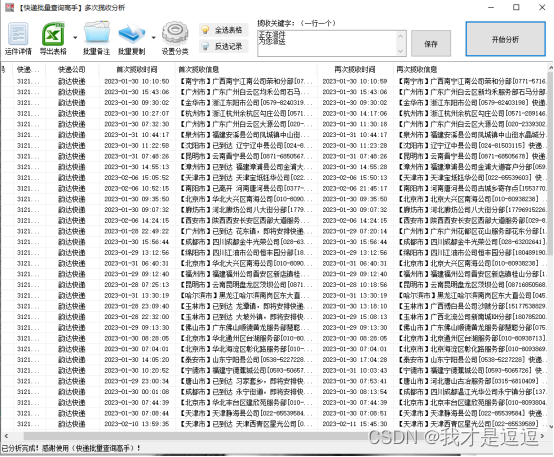Click the truncated 快递... tracking number header

(28, 70)
